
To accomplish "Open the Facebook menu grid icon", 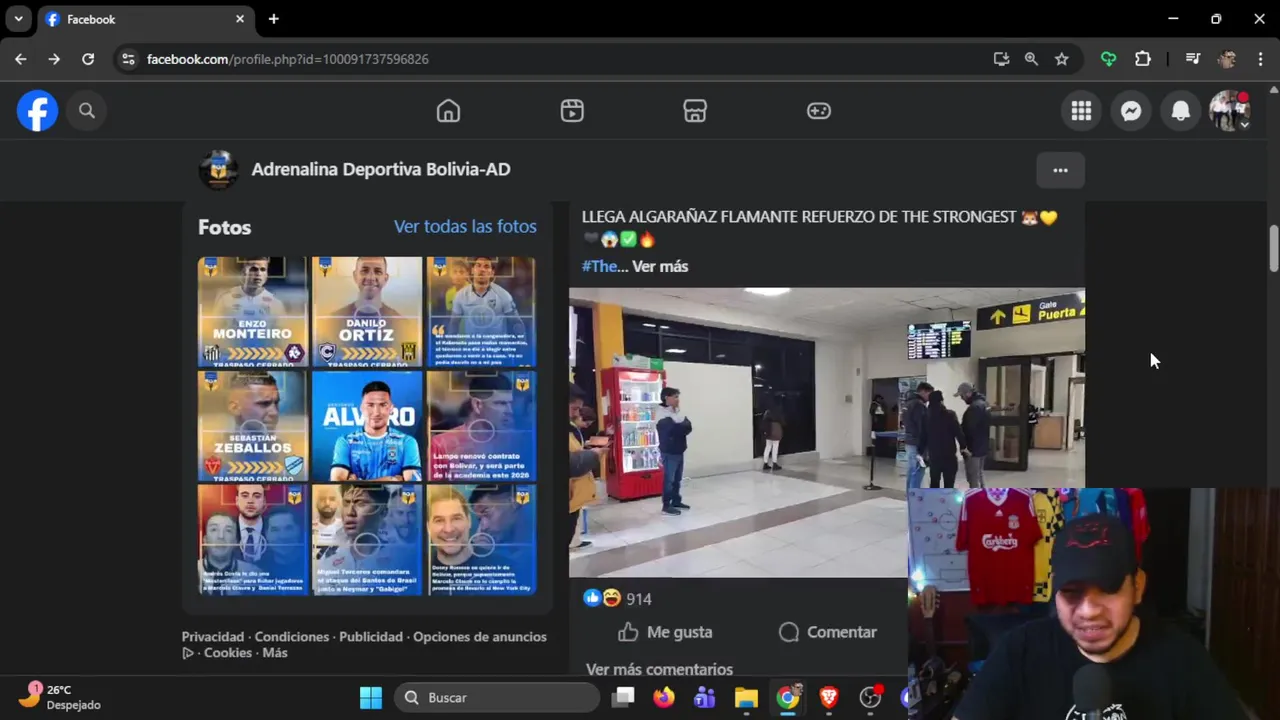I will coord(1081,111).
